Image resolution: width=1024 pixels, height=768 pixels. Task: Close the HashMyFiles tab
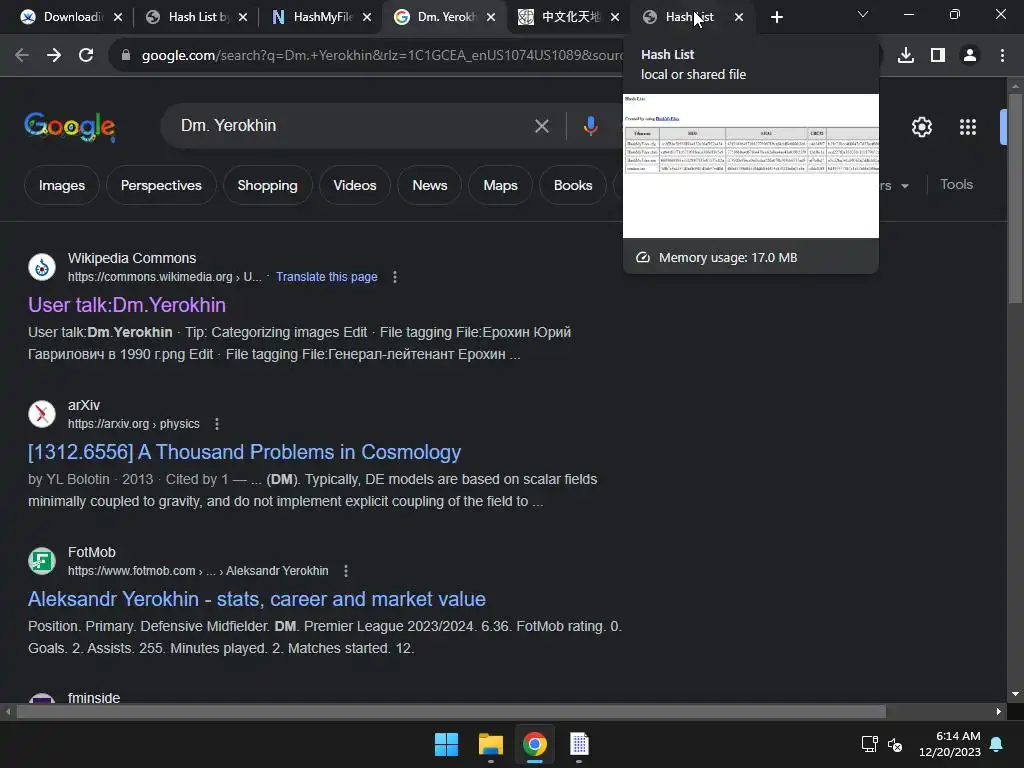tap(367, 17)
